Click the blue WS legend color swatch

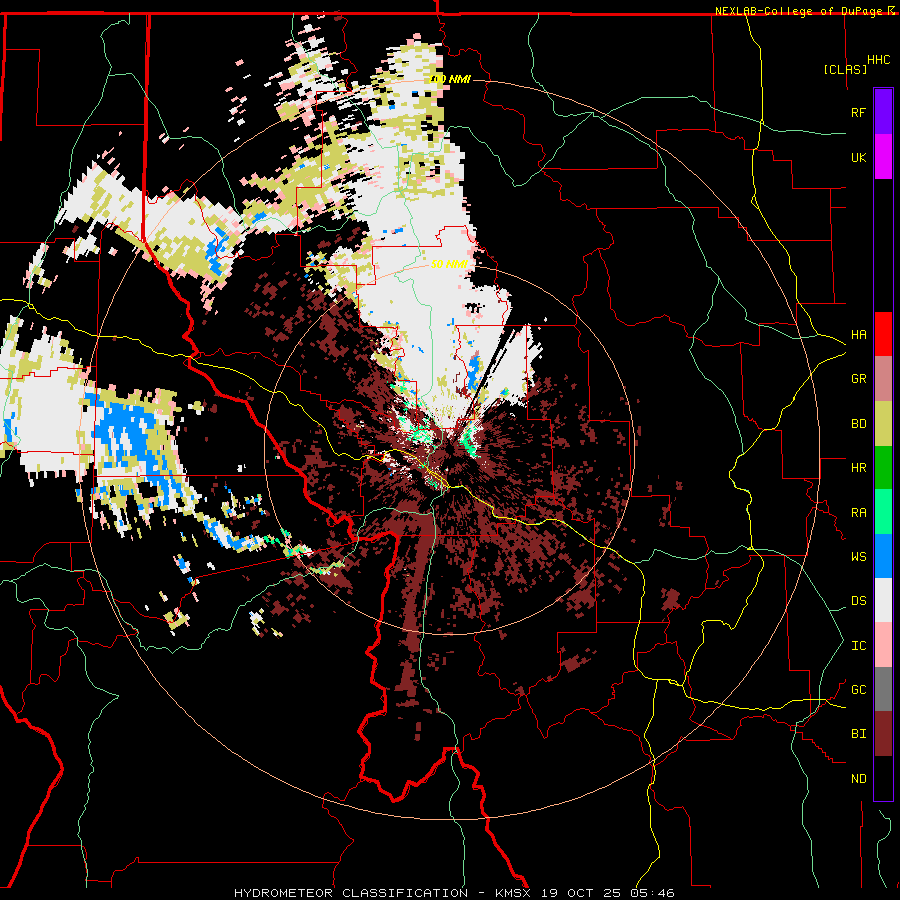click(883, 556)
